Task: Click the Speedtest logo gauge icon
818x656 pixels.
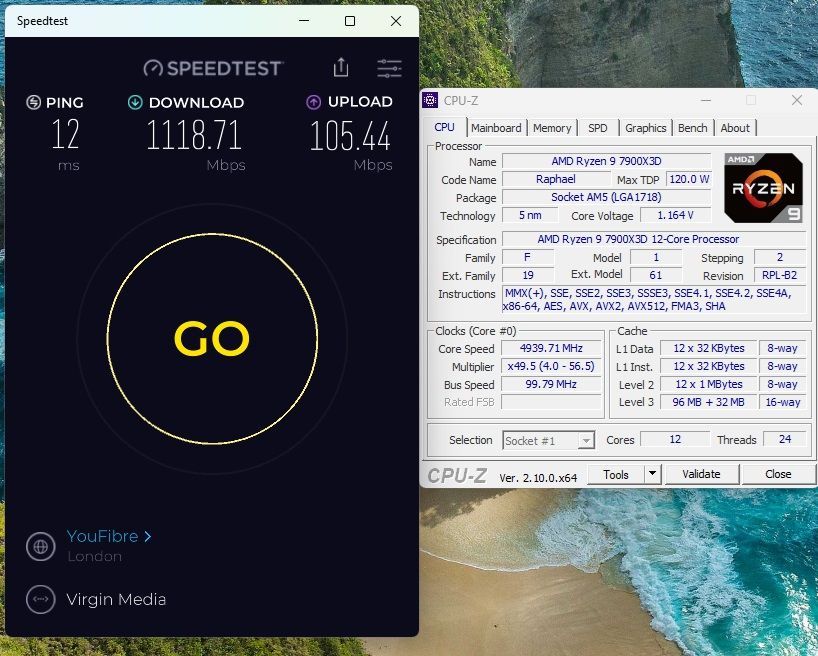Action: [153, 68]
